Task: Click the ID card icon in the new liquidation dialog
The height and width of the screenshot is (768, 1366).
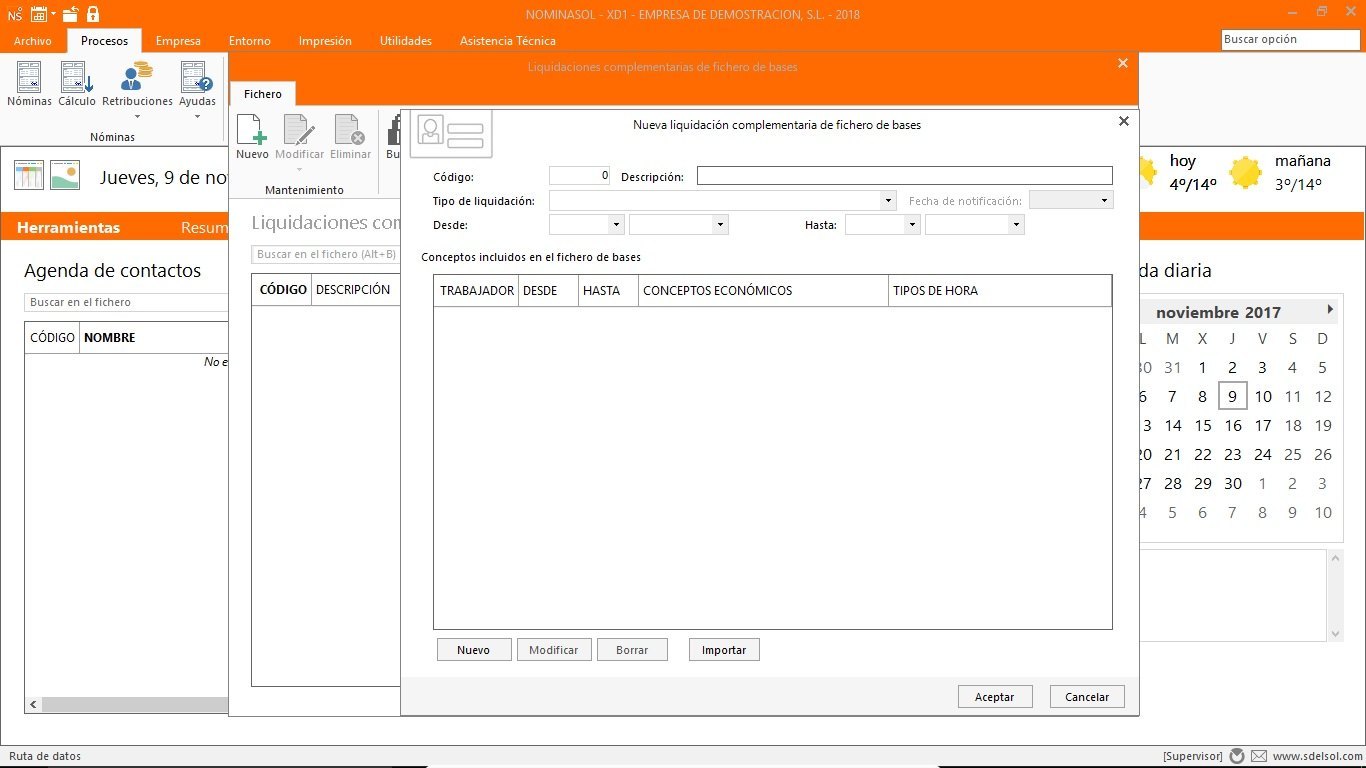Action: (451, 133)
